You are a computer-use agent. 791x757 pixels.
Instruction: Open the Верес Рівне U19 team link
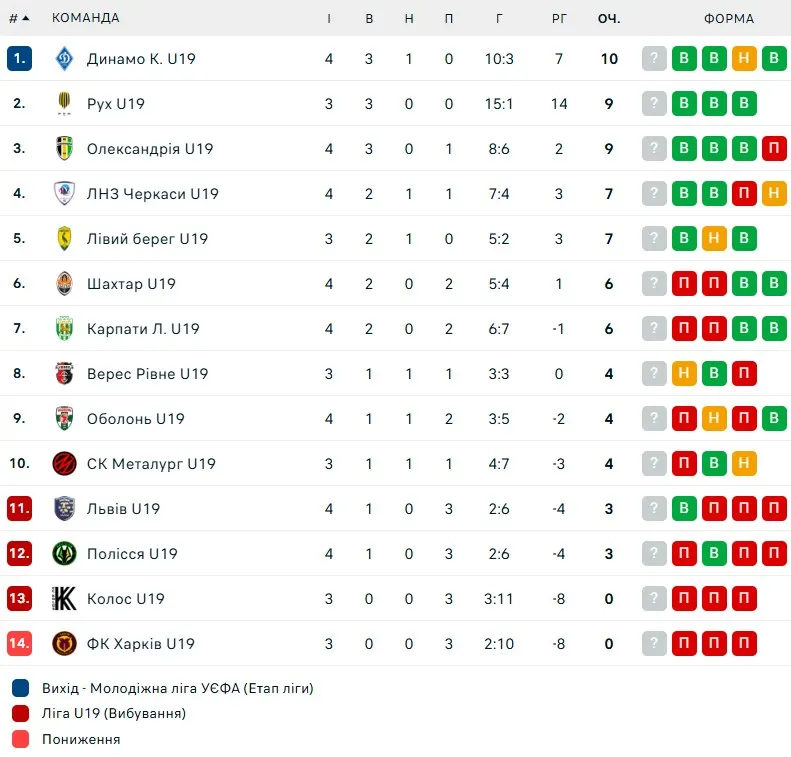point(147,373)
